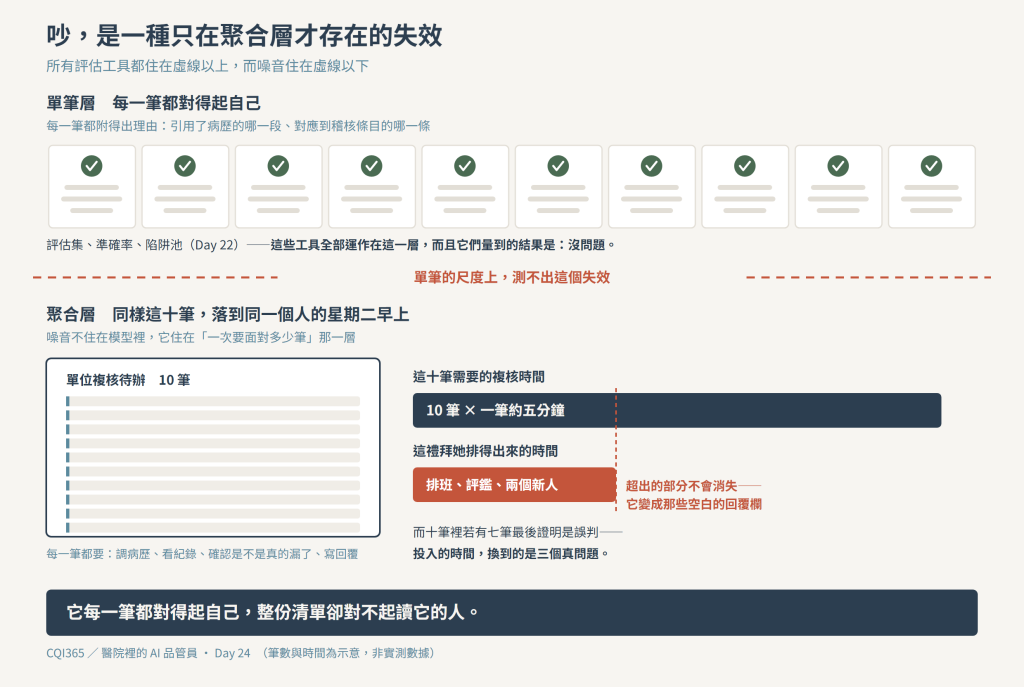Click the 單位複核待辦 10 筆 panel title

[128, 380]
